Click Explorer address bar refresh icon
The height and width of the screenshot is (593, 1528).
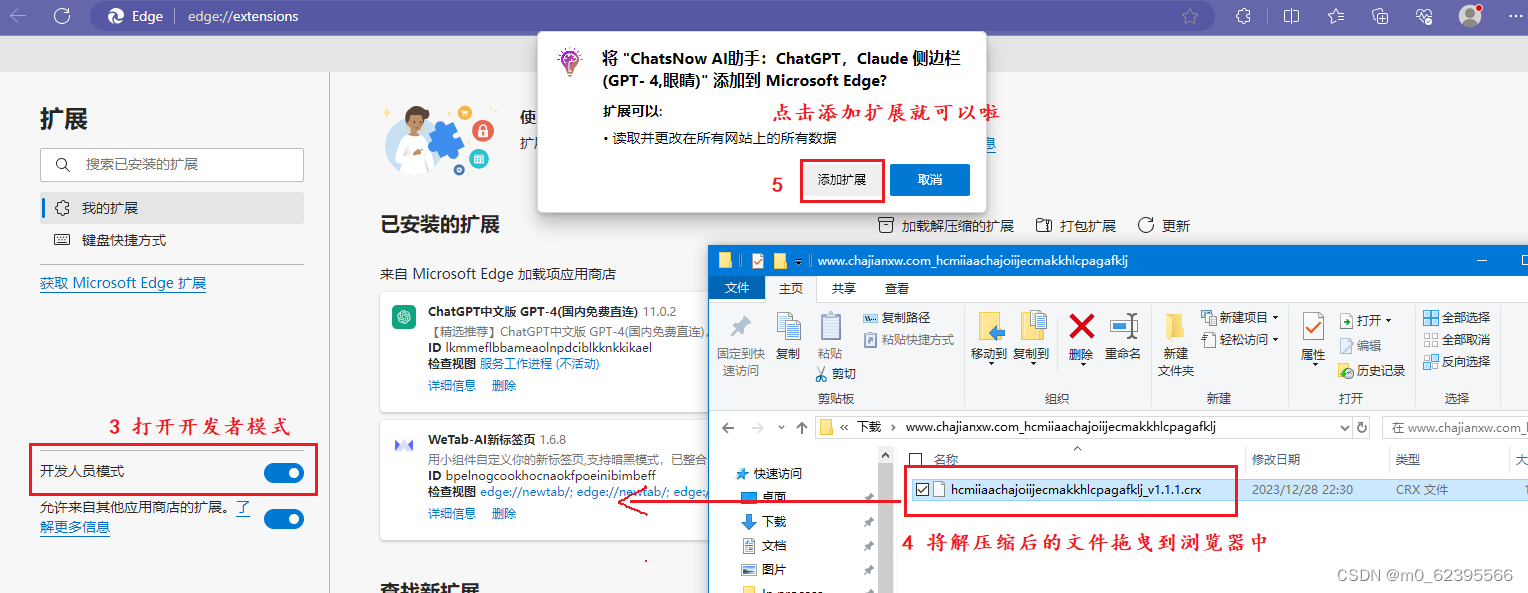1361,428
